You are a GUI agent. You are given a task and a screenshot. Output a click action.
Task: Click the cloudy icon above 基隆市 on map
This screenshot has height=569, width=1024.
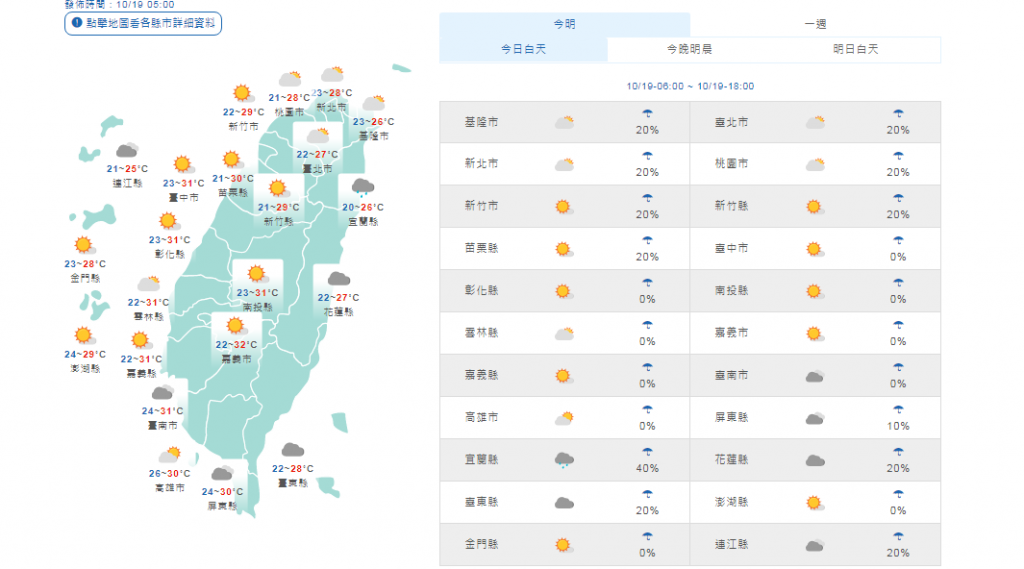click(374, 103)
